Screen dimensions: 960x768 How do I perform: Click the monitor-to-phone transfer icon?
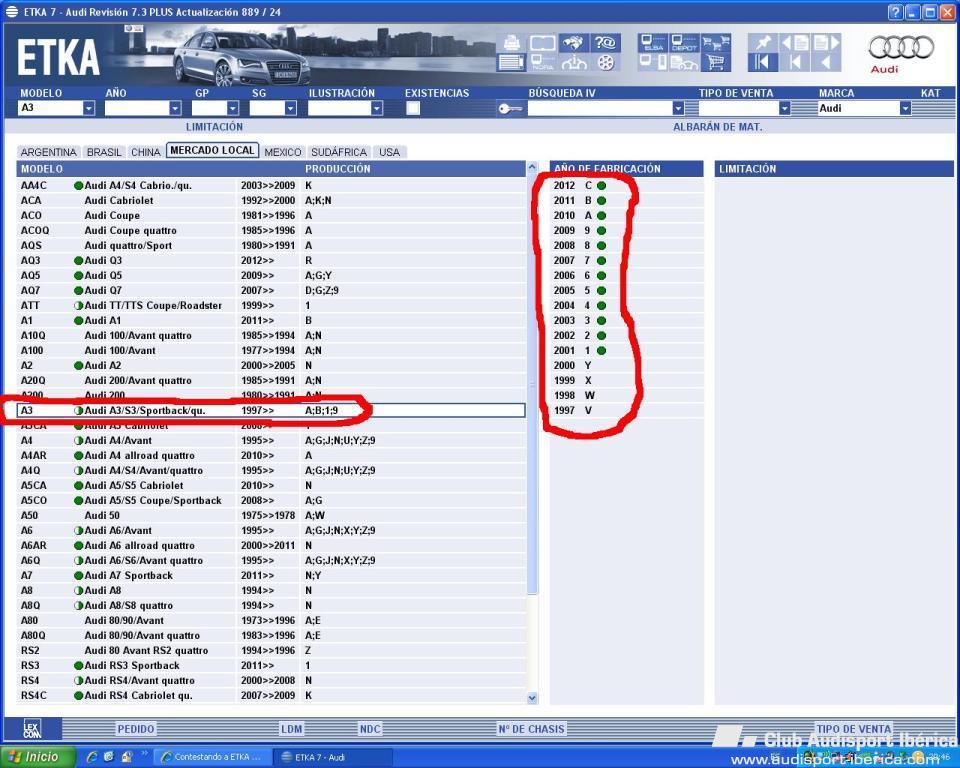point(653,62)
